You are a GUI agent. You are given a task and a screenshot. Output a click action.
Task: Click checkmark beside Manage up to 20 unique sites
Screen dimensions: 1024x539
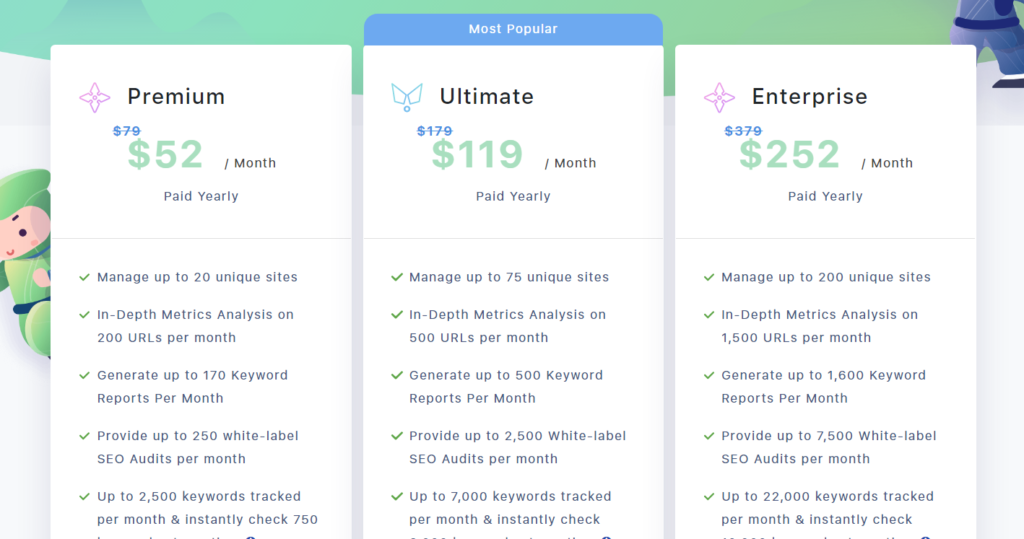pos(84,277)
